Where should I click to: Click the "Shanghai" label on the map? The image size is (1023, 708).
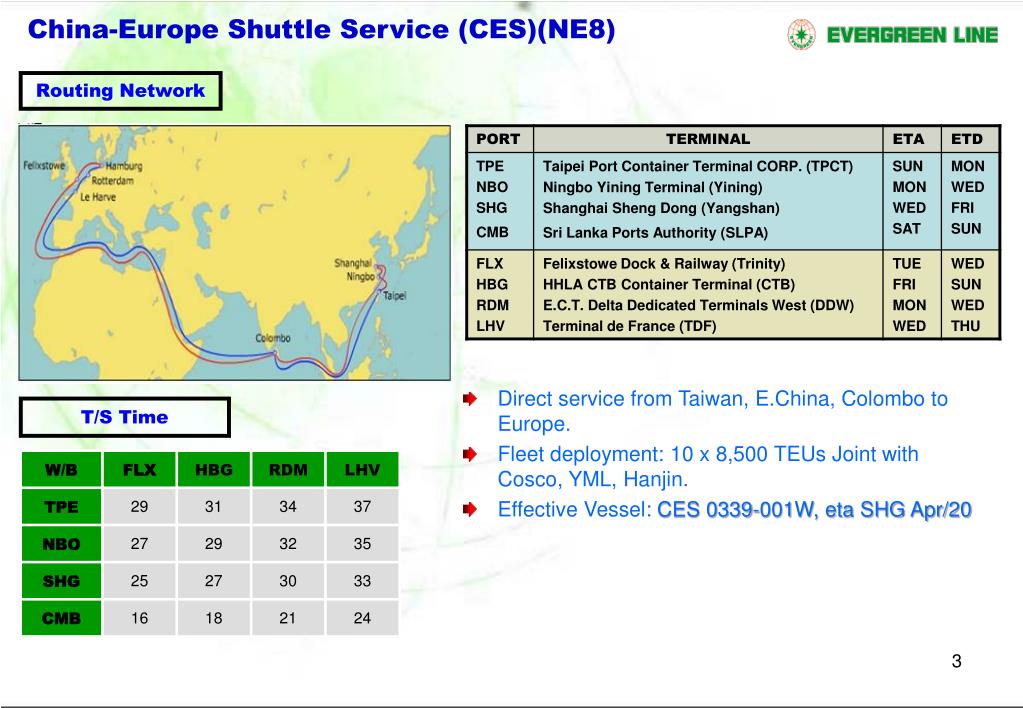(352, 263)
